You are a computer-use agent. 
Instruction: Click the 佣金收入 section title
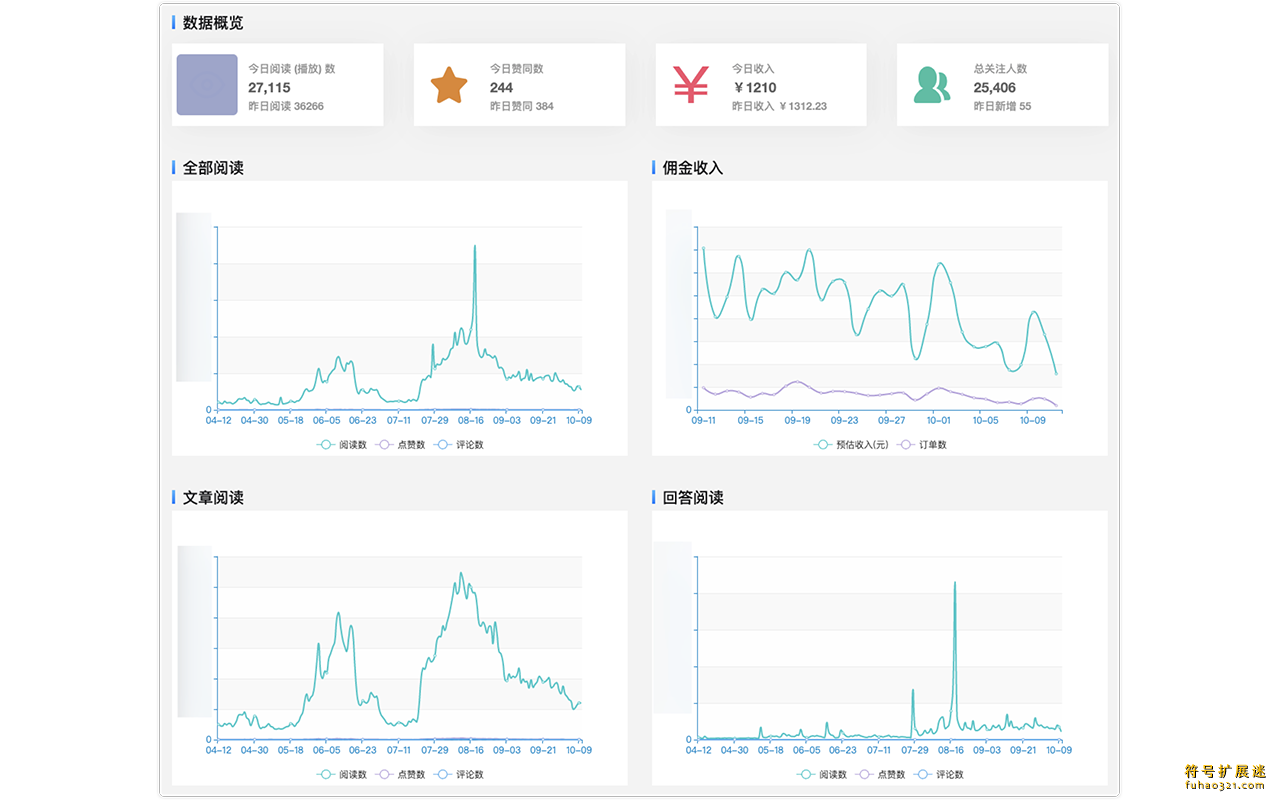(x=692, y=168)
